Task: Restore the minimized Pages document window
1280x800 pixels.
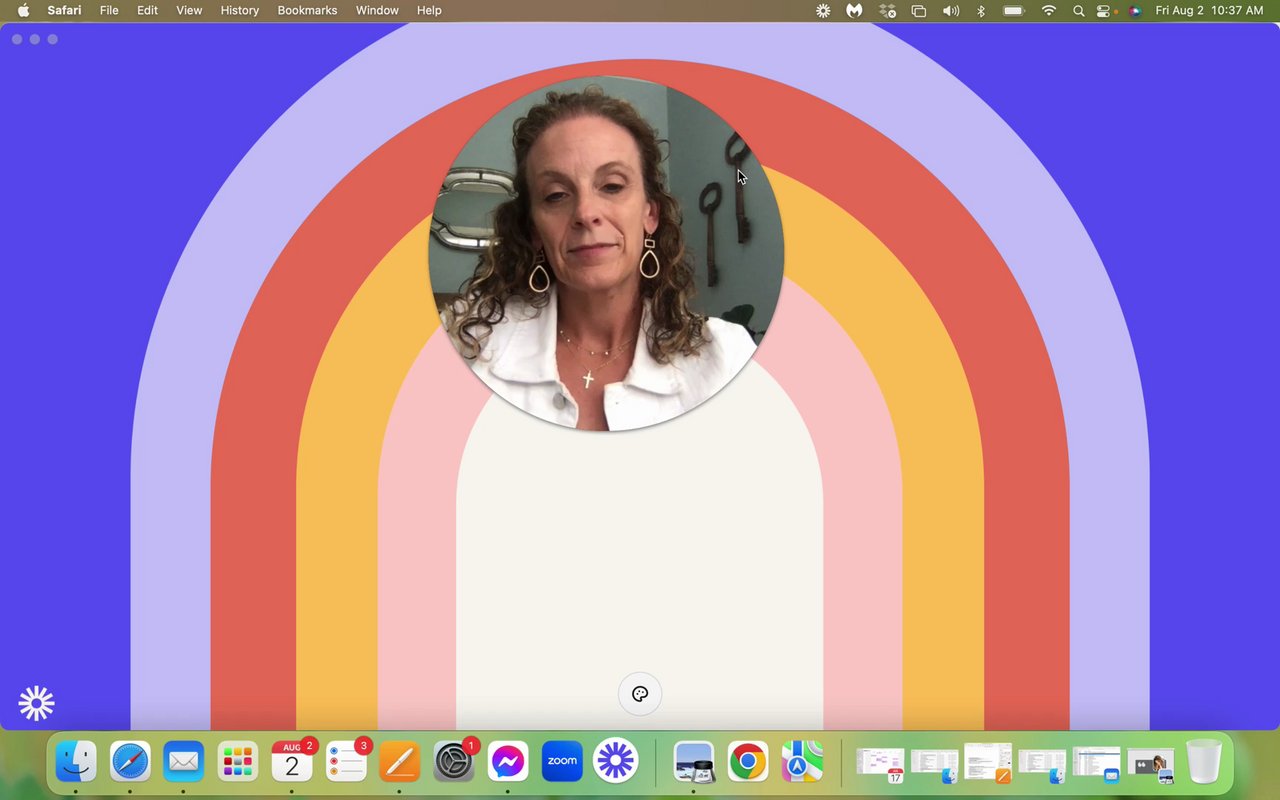Action: click(988, 763)
